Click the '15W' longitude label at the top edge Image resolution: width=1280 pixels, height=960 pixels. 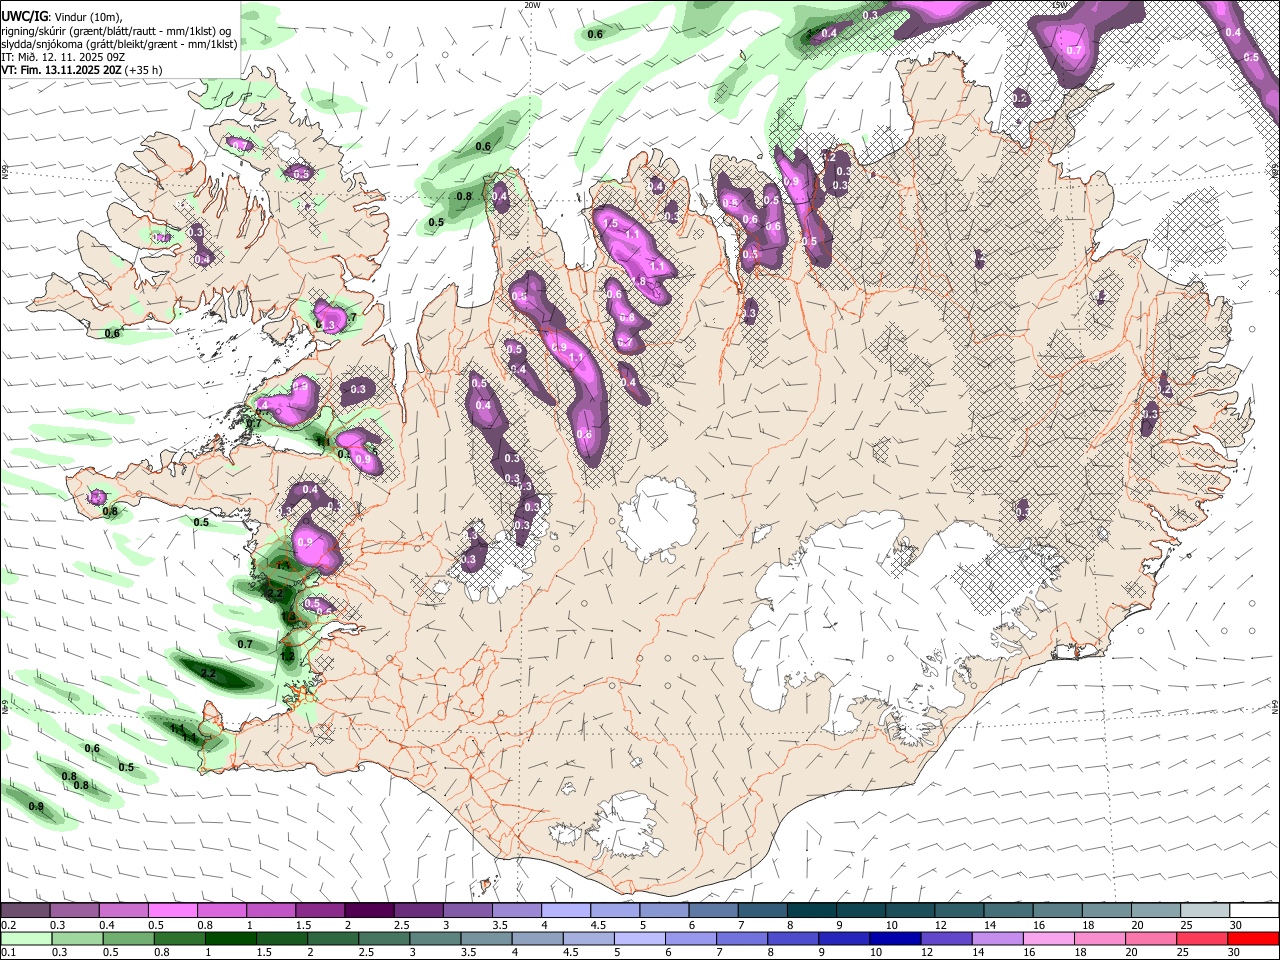point(1060,5)
